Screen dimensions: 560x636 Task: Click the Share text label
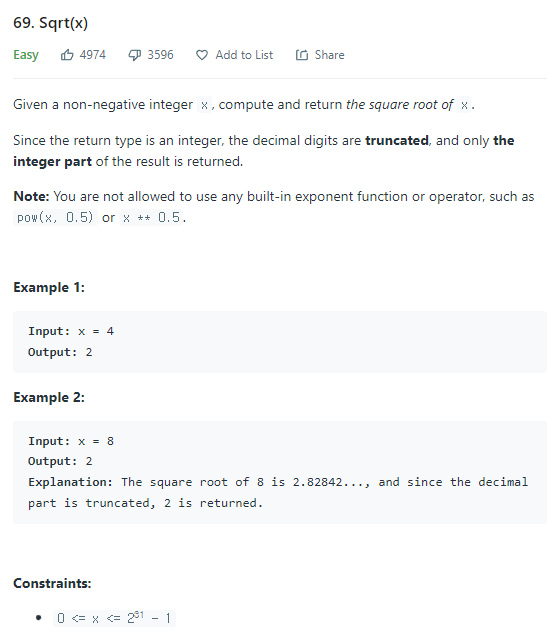[x=330, y=55]
